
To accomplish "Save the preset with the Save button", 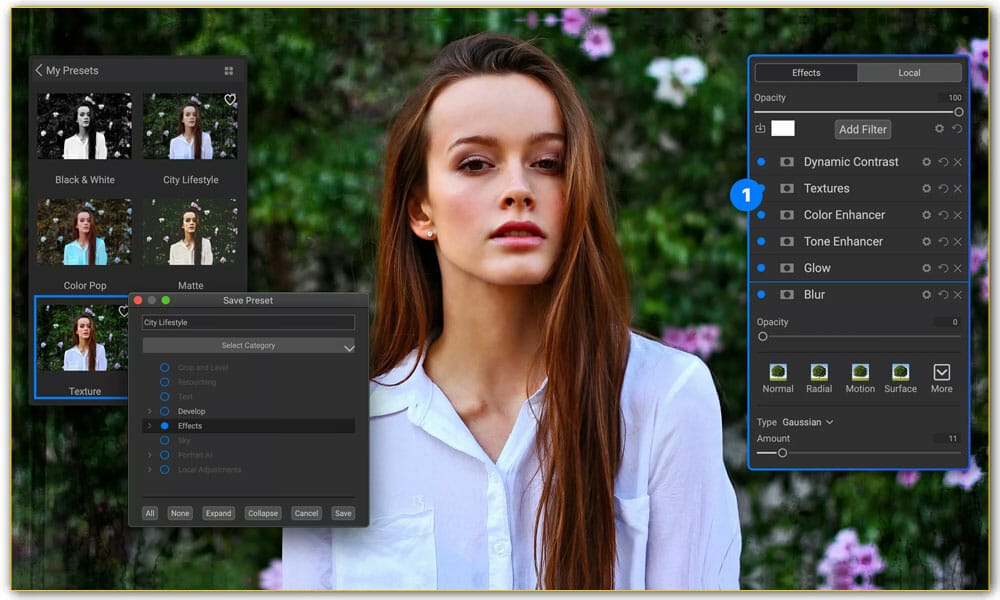I will coord(343,512).
